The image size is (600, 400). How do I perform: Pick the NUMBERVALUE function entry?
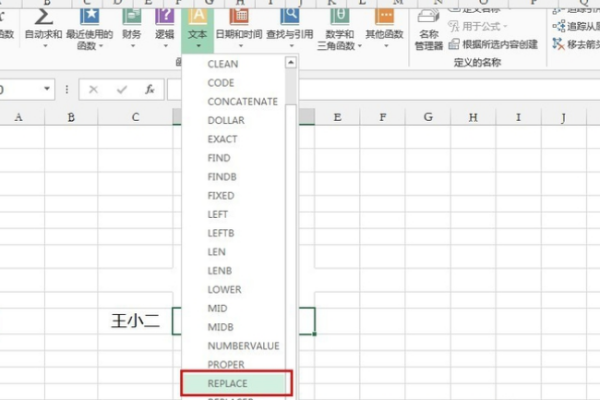(243, 345)
